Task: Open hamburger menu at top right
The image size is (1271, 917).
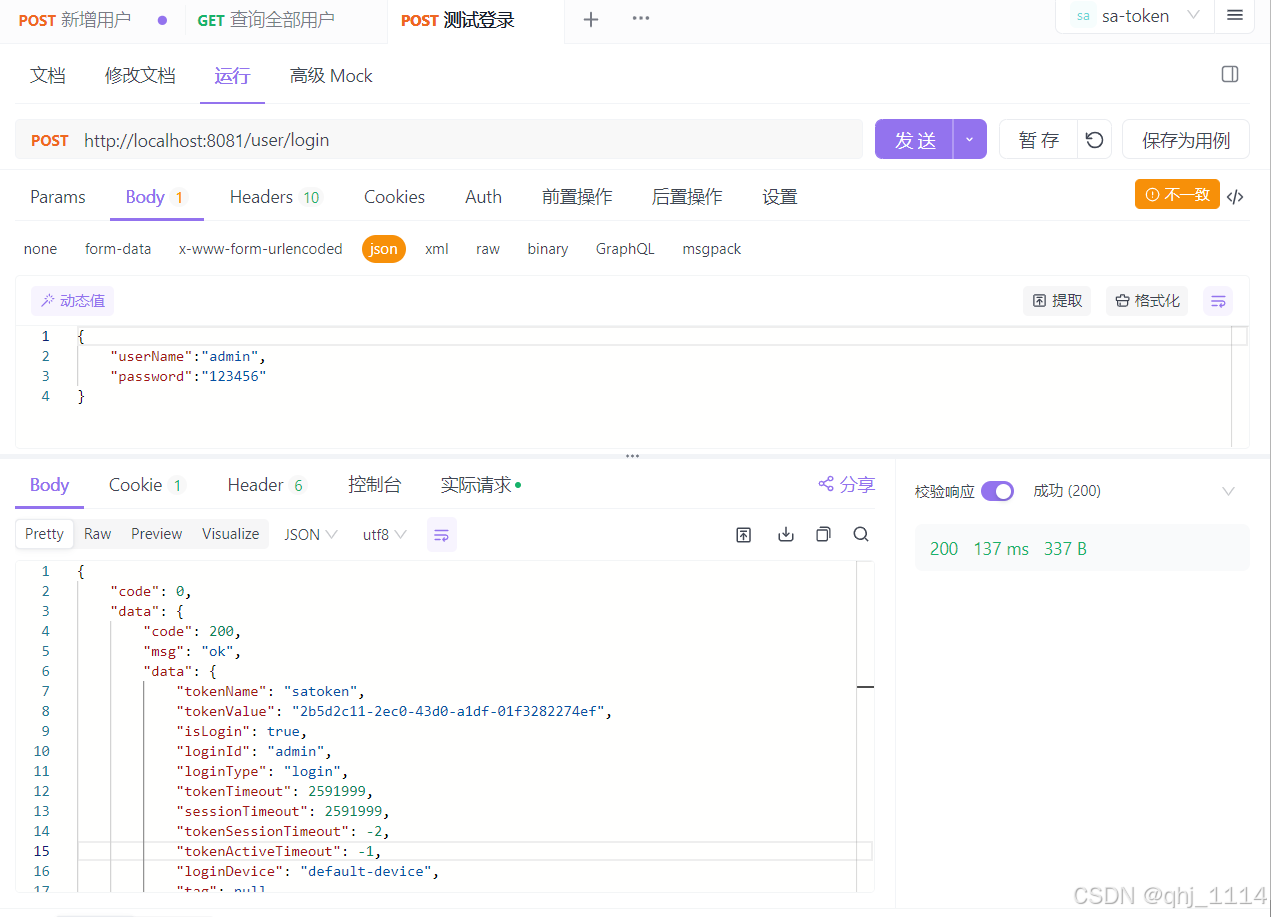Action: (x=1235, y=15)
